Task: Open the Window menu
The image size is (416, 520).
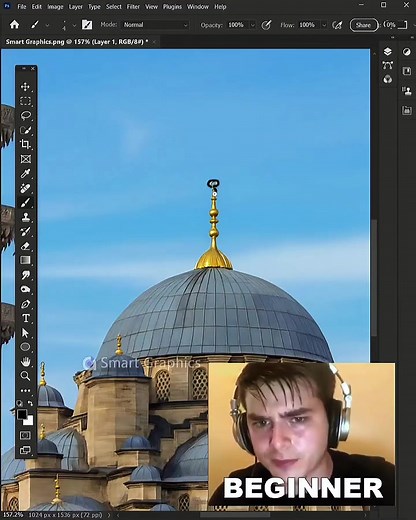Action: [x=198, y=7]
